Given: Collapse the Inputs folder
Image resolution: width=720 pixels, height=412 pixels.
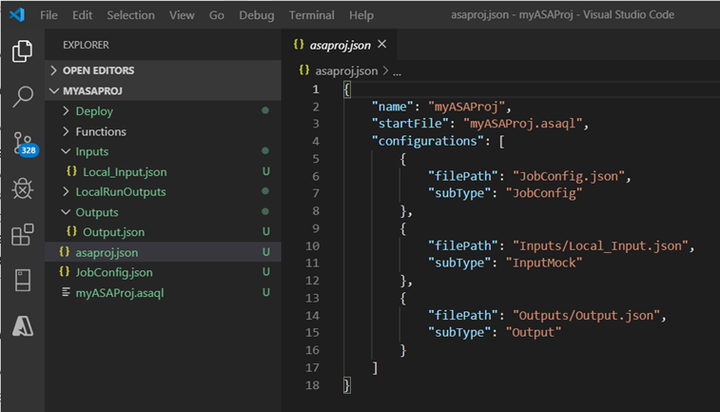Looking at the screenshot, I should point(92,151).
